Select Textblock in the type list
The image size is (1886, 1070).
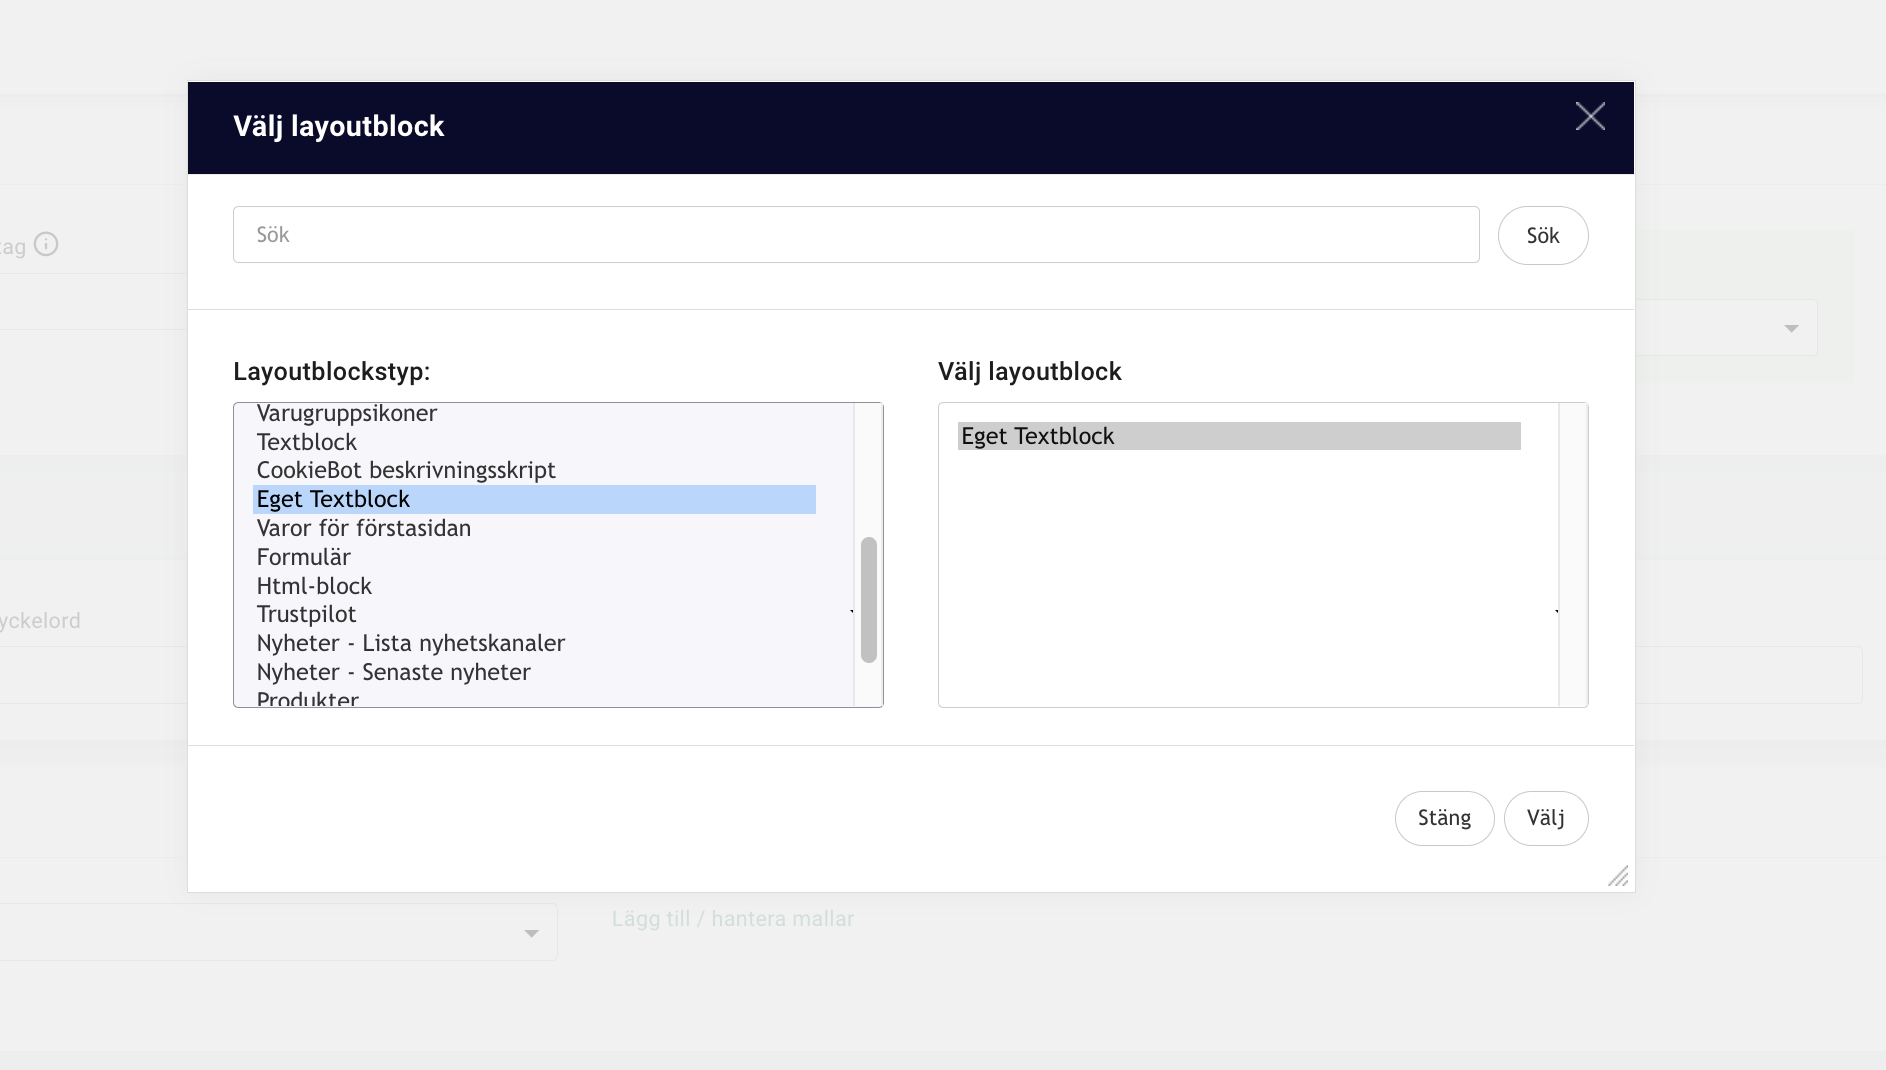coord(534,442)
